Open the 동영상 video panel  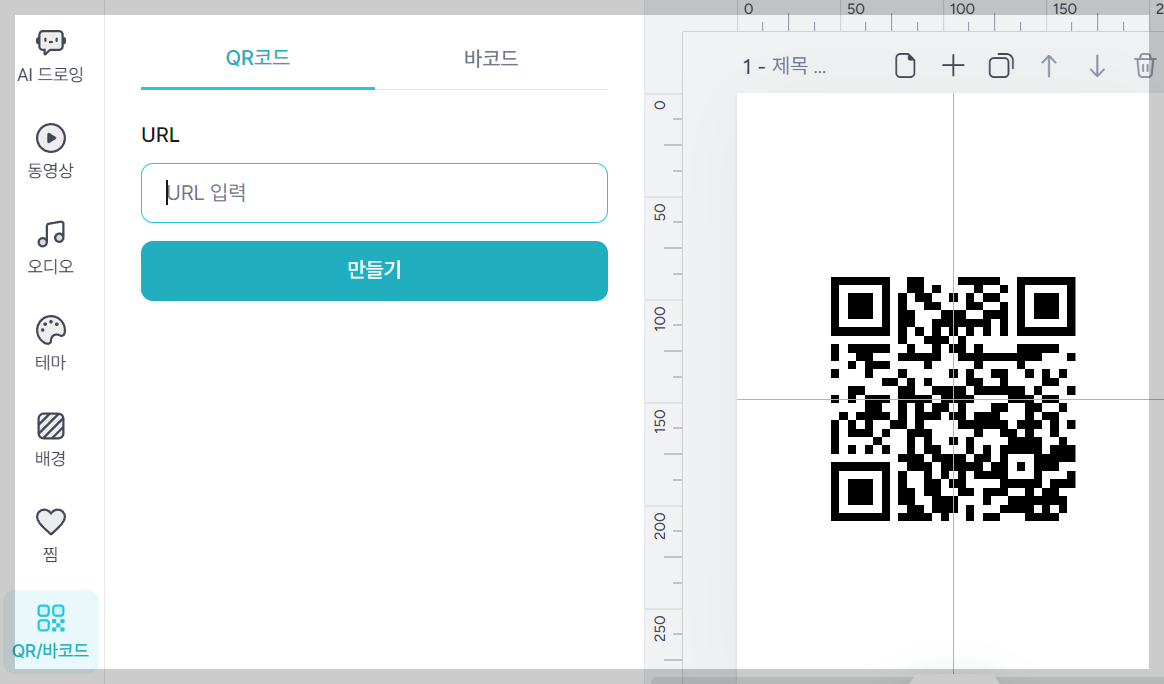tap(50, 152)
